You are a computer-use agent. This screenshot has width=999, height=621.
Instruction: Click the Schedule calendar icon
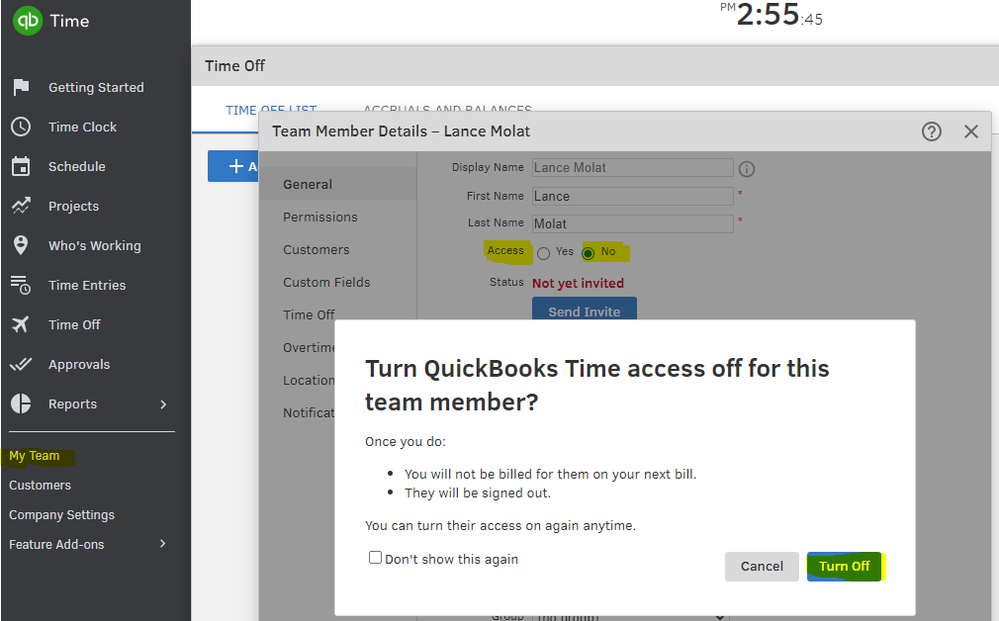click(21, 166)
